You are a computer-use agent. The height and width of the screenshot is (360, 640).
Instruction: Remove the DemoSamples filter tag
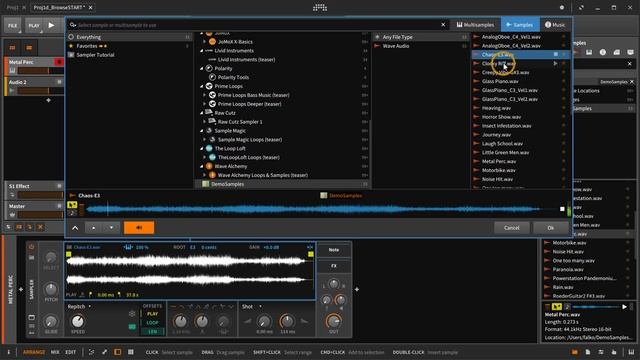[632, 82]
